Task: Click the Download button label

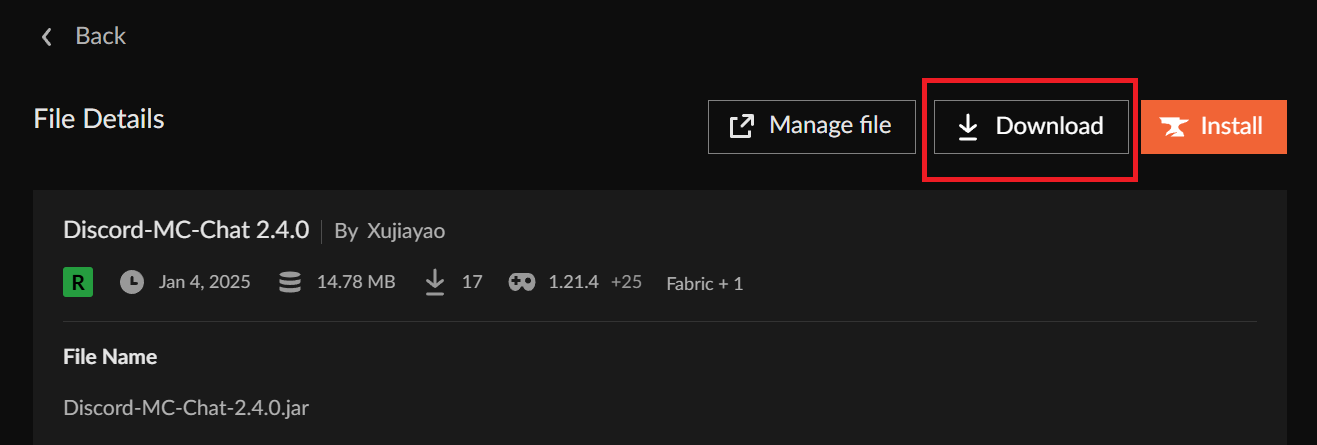Action: 1049,127
